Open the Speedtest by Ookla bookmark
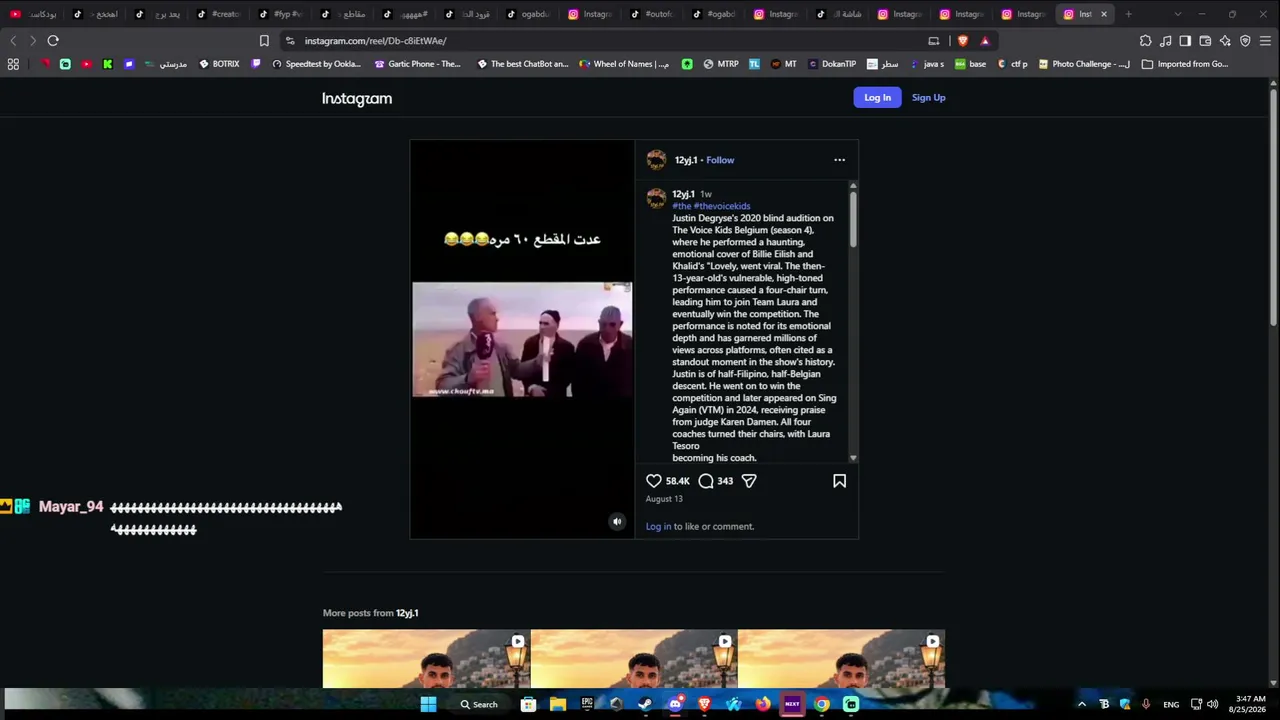1280x720 pixels. click(x=316, y=64)
